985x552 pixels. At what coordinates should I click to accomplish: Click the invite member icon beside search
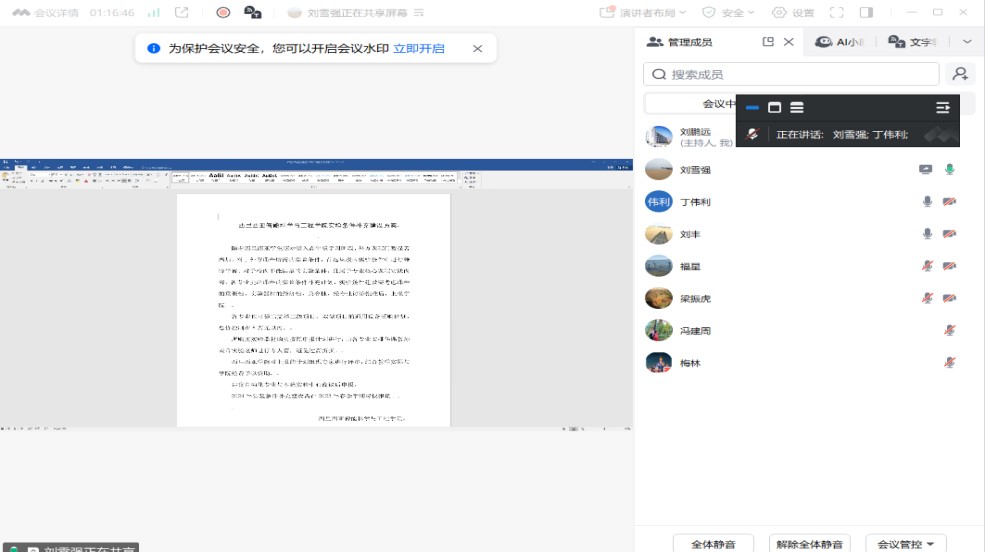click(x=960, y=74)
